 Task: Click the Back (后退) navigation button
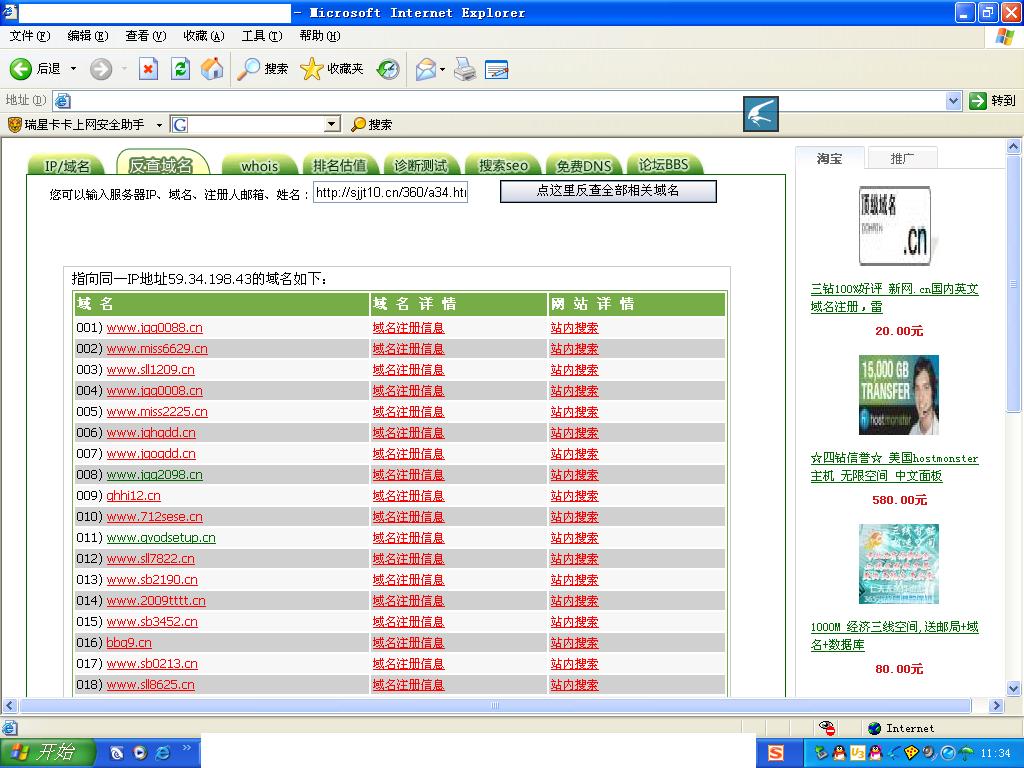click(35, 69)
